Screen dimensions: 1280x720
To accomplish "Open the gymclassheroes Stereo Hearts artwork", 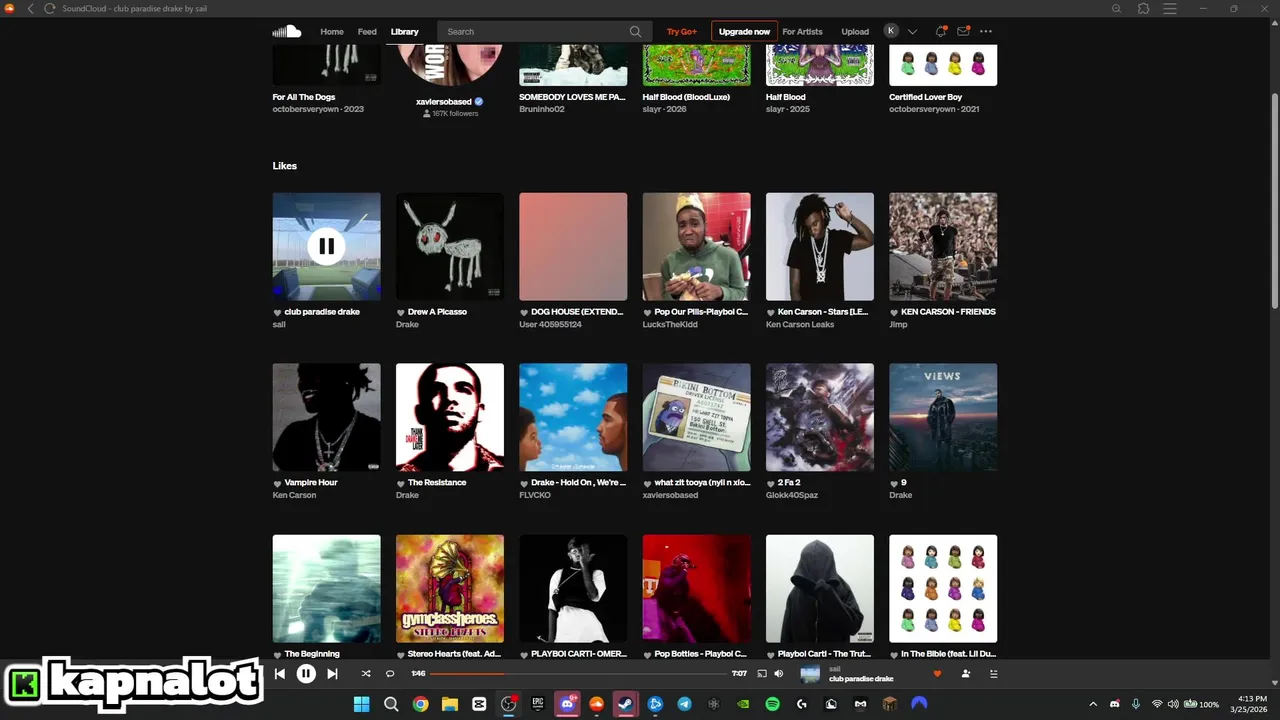I will [x=450, y=588].
